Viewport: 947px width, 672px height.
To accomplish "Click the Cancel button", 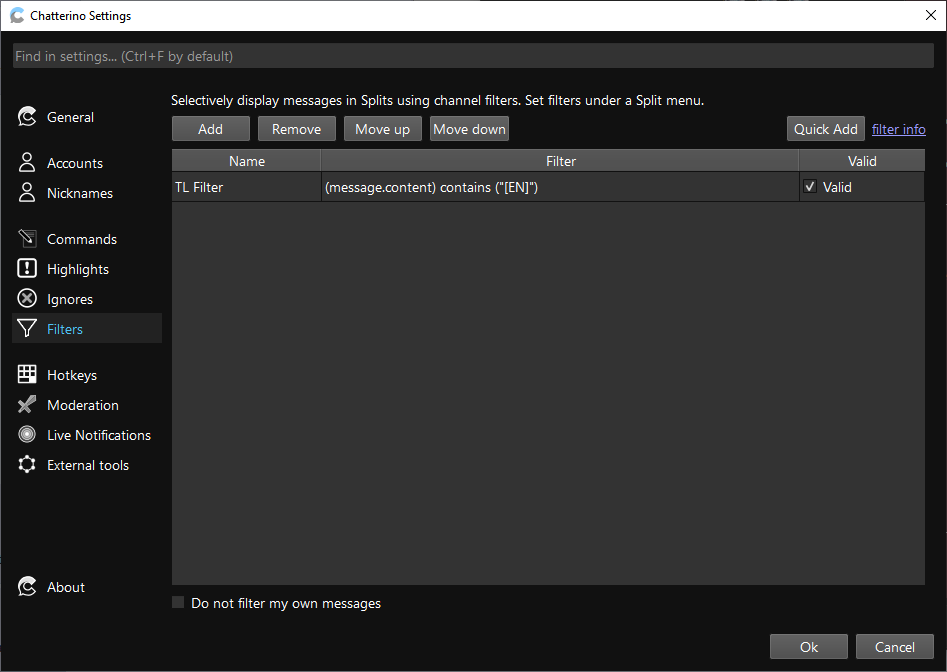I will coord(894,647).
